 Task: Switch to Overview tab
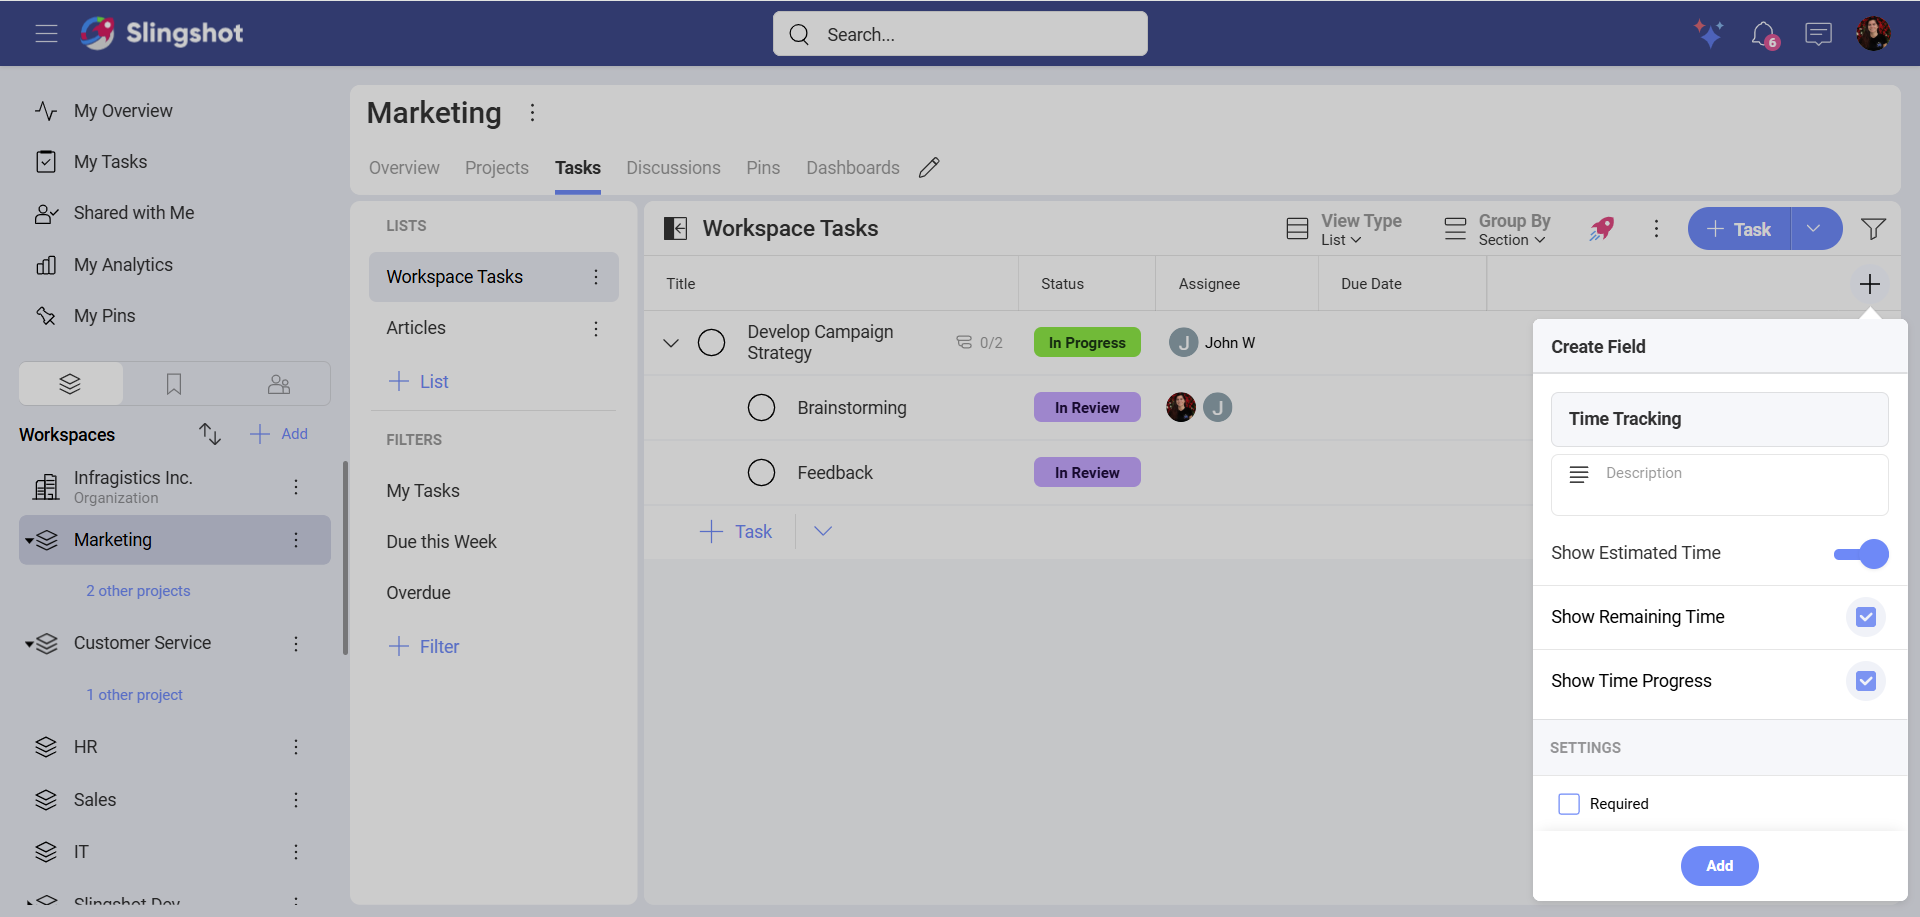(404, 168)
